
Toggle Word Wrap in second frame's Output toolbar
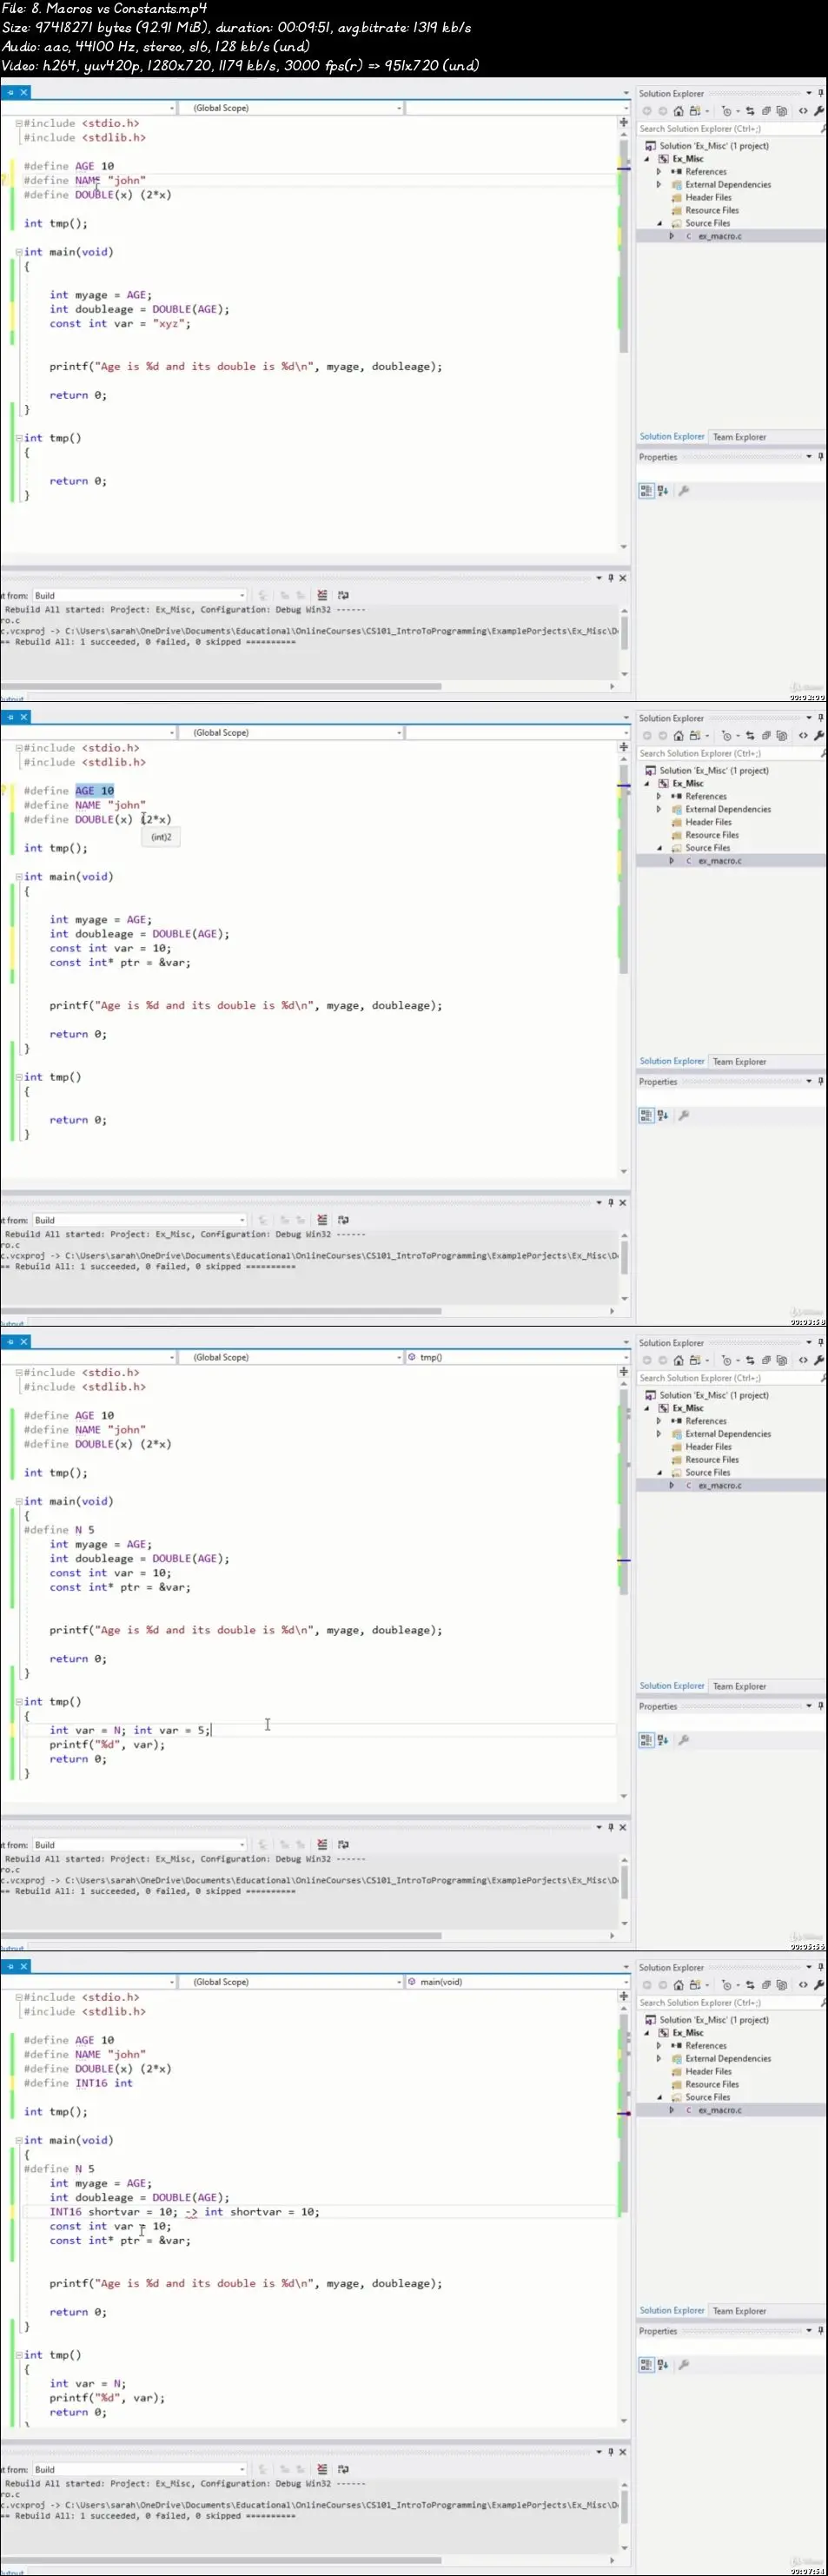(x=343, y=1220)
